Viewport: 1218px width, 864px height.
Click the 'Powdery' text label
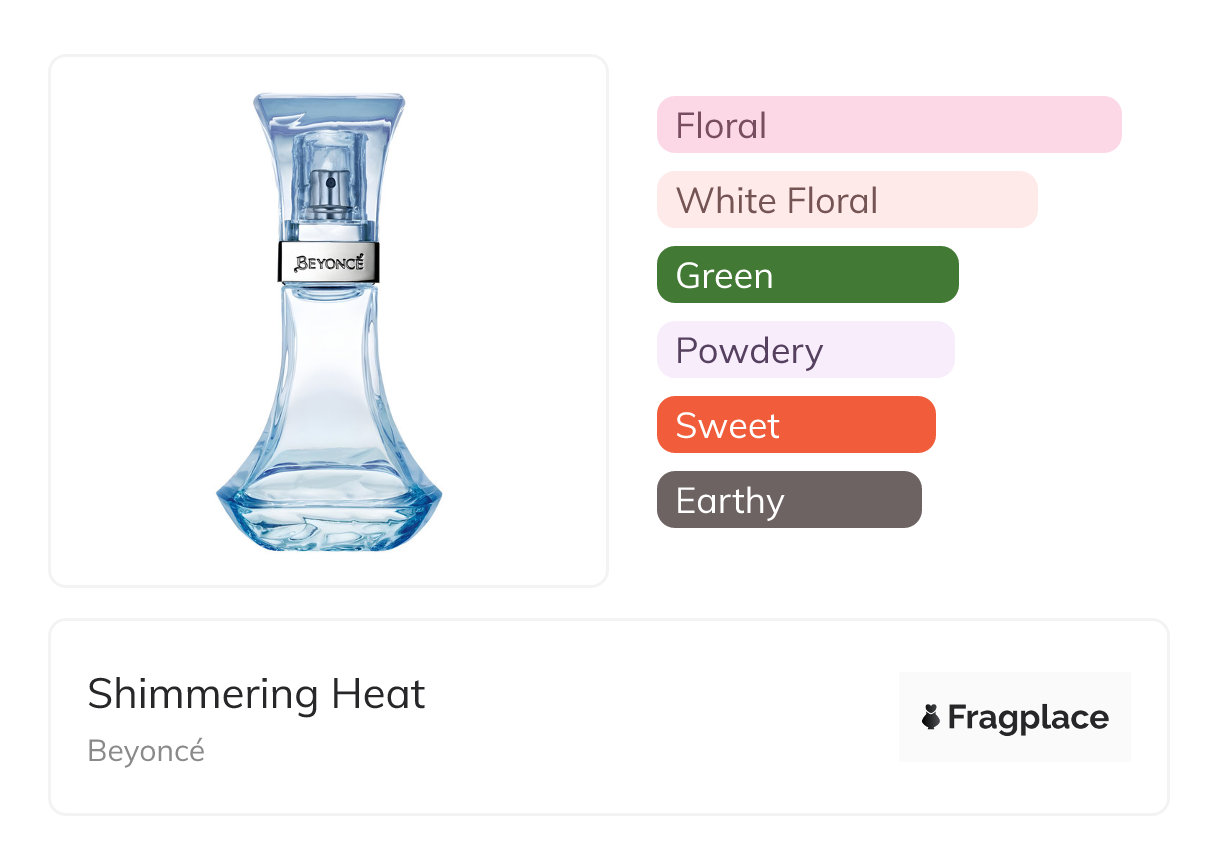click(x=749, y=351)
